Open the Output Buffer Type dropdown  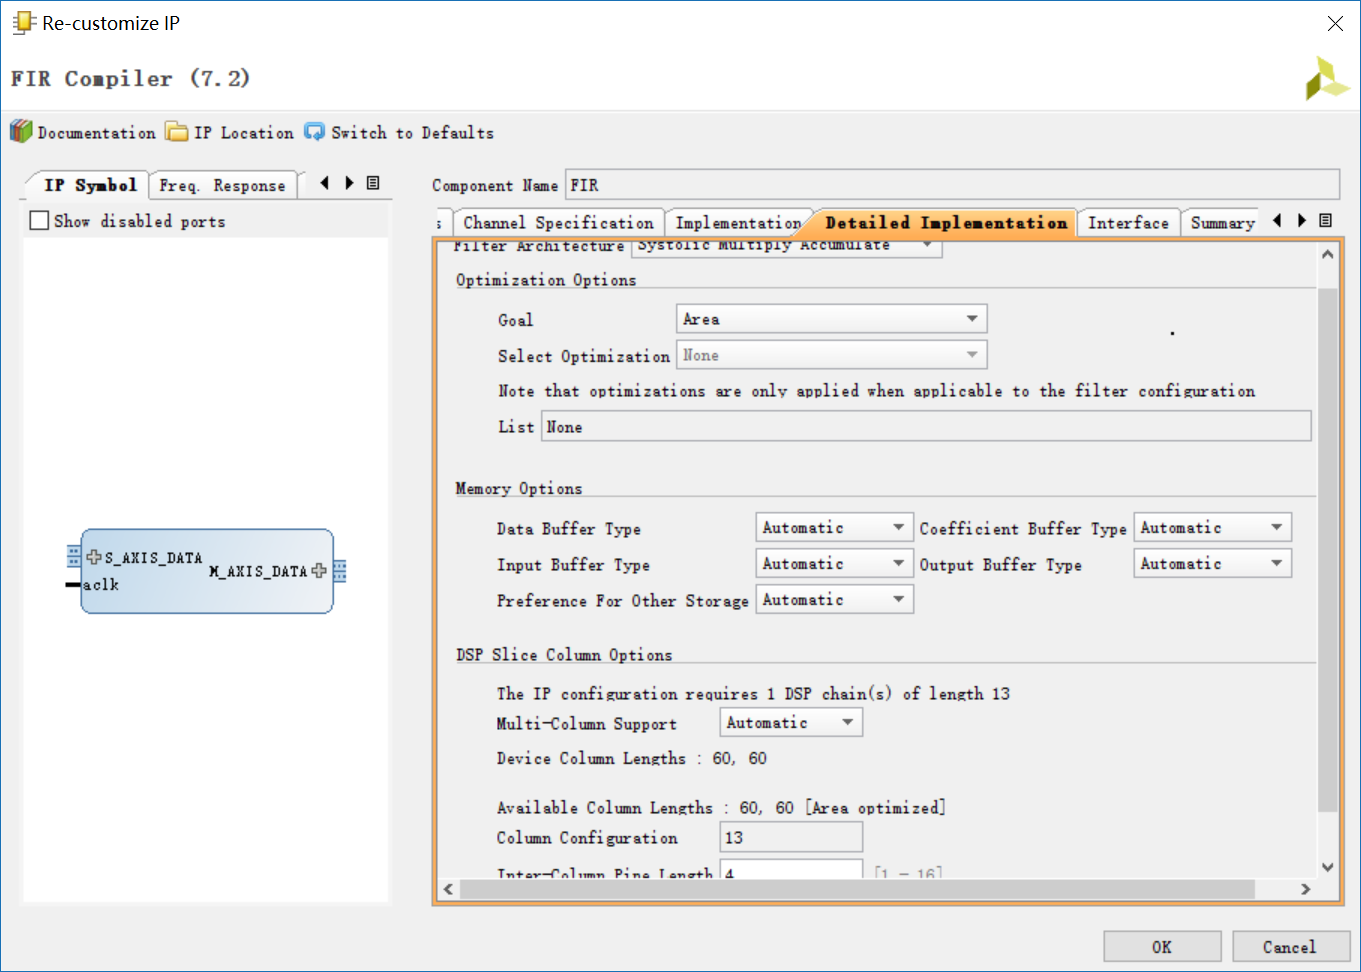[x=1212, y=564]
